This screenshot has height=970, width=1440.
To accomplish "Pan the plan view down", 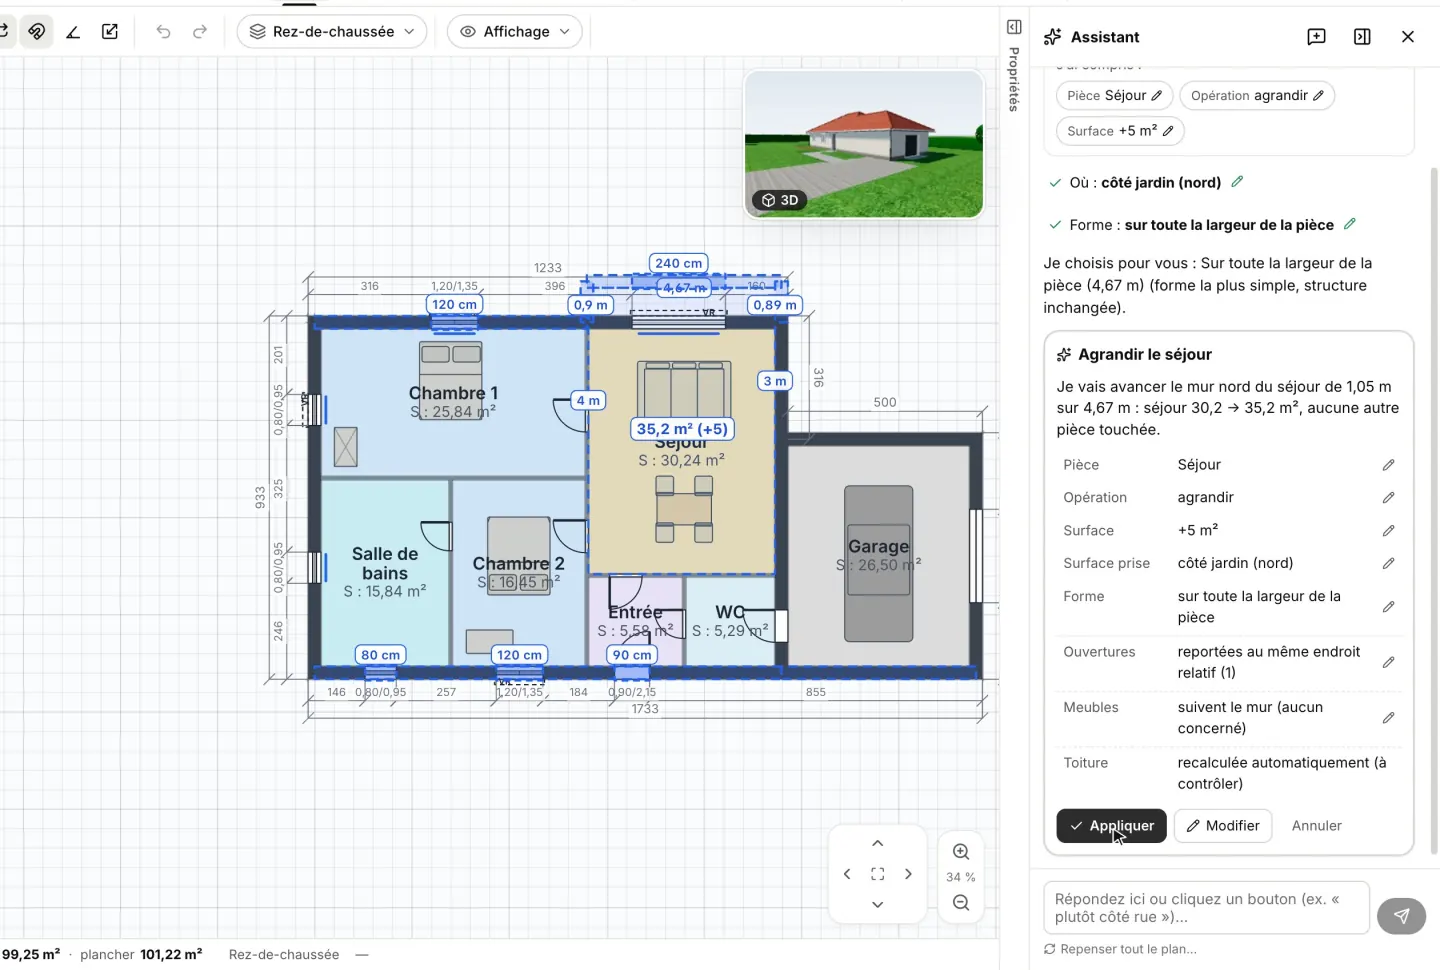I will pos(877,905).
